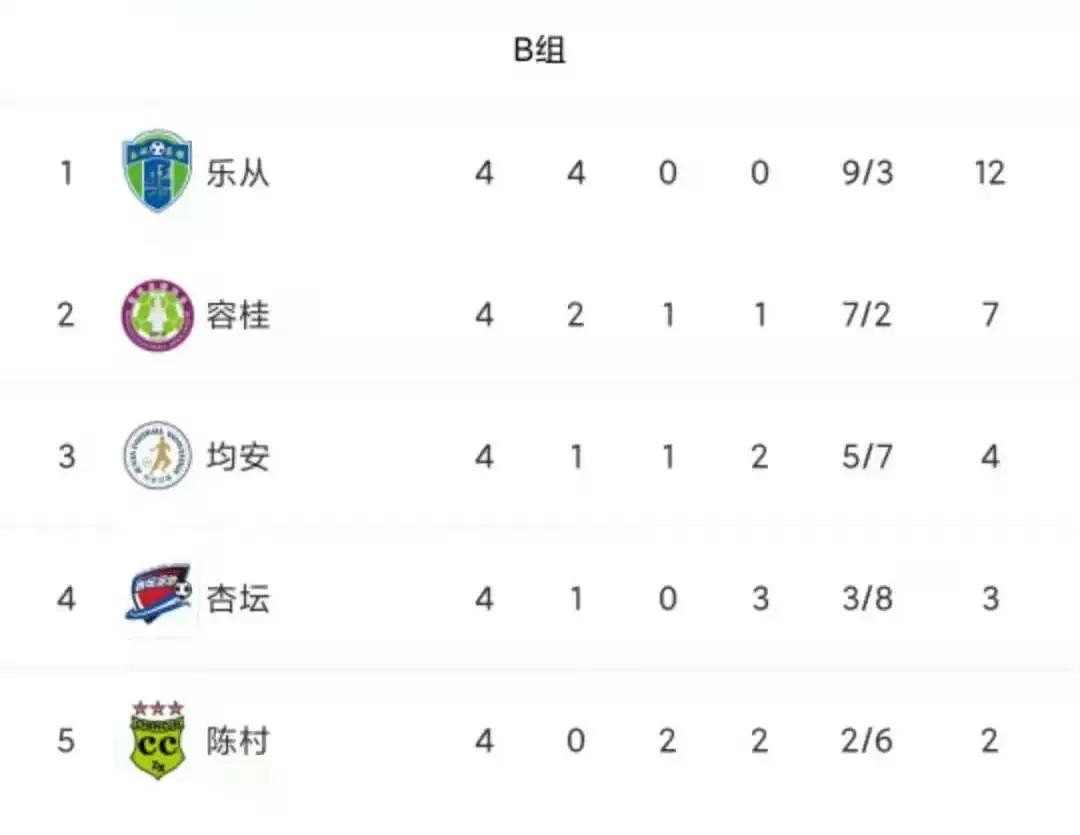Image resolution: width=1080 pixels, height=835 pixels.
Task: Select the 杏坛 team name
Action: click(238, 599)
